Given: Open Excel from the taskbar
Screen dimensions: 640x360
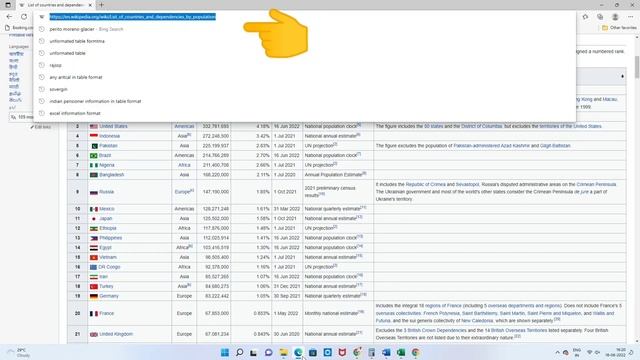Looking at the screenshot, I should (401, 352).
